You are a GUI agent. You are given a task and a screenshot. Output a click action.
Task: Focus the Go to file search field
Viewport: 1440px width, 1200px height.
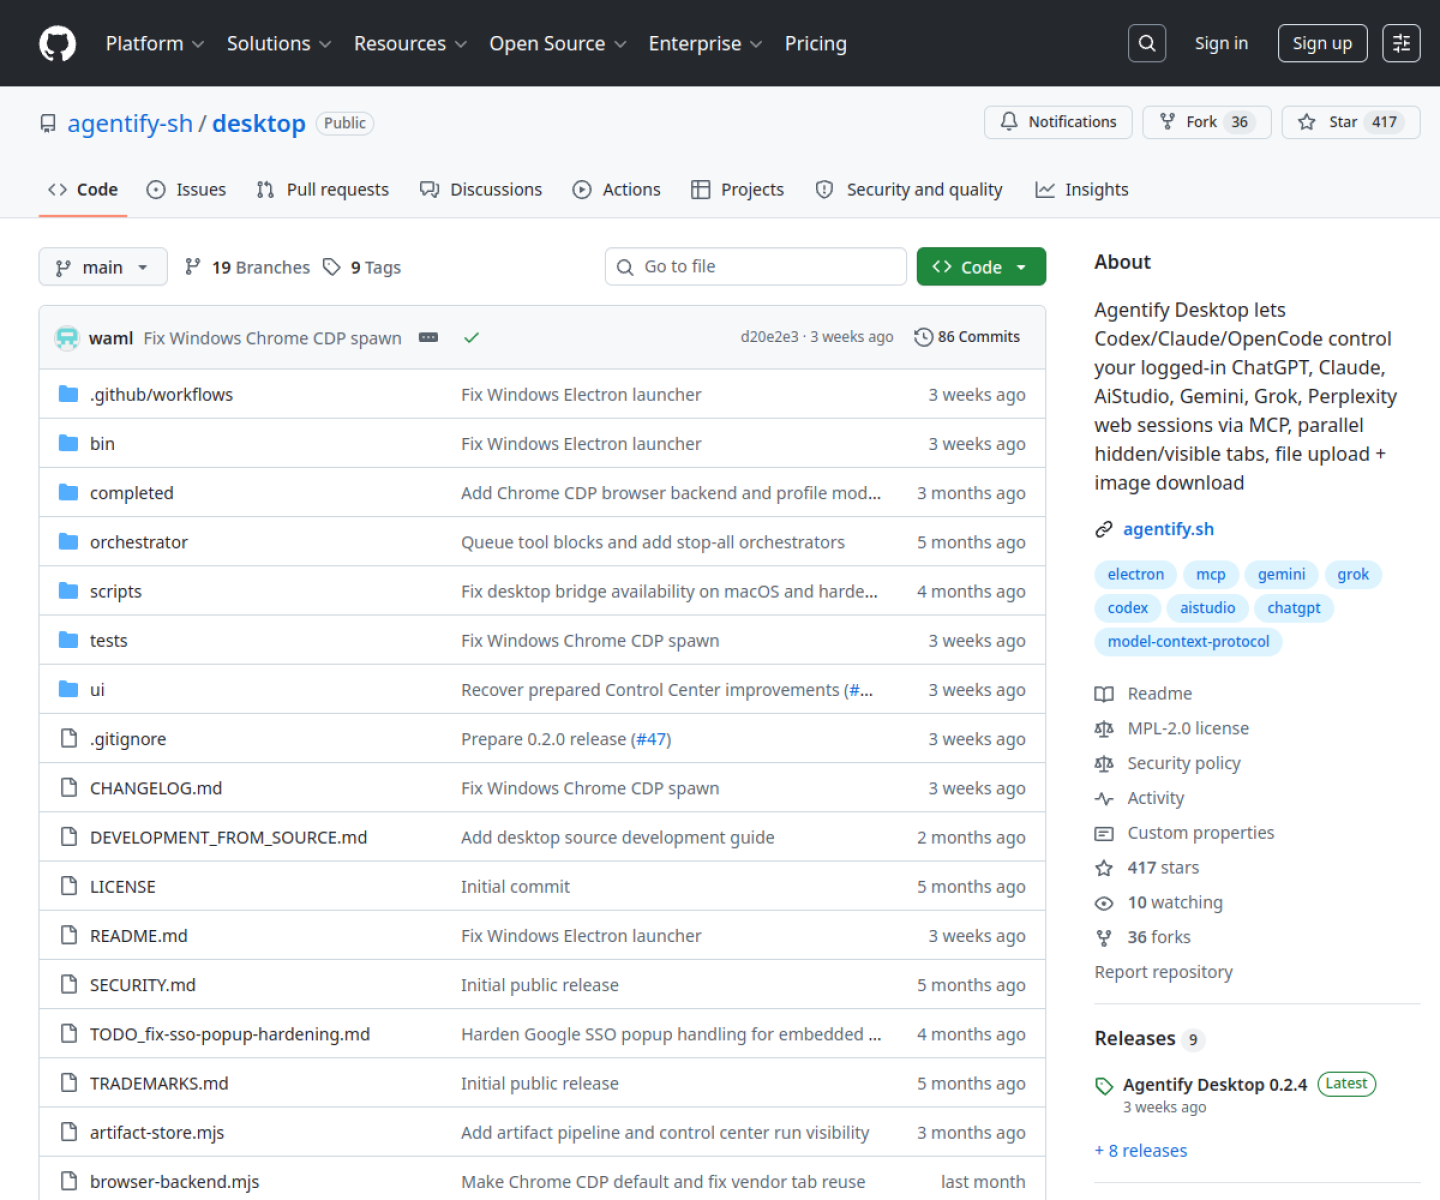pos(756,267)
